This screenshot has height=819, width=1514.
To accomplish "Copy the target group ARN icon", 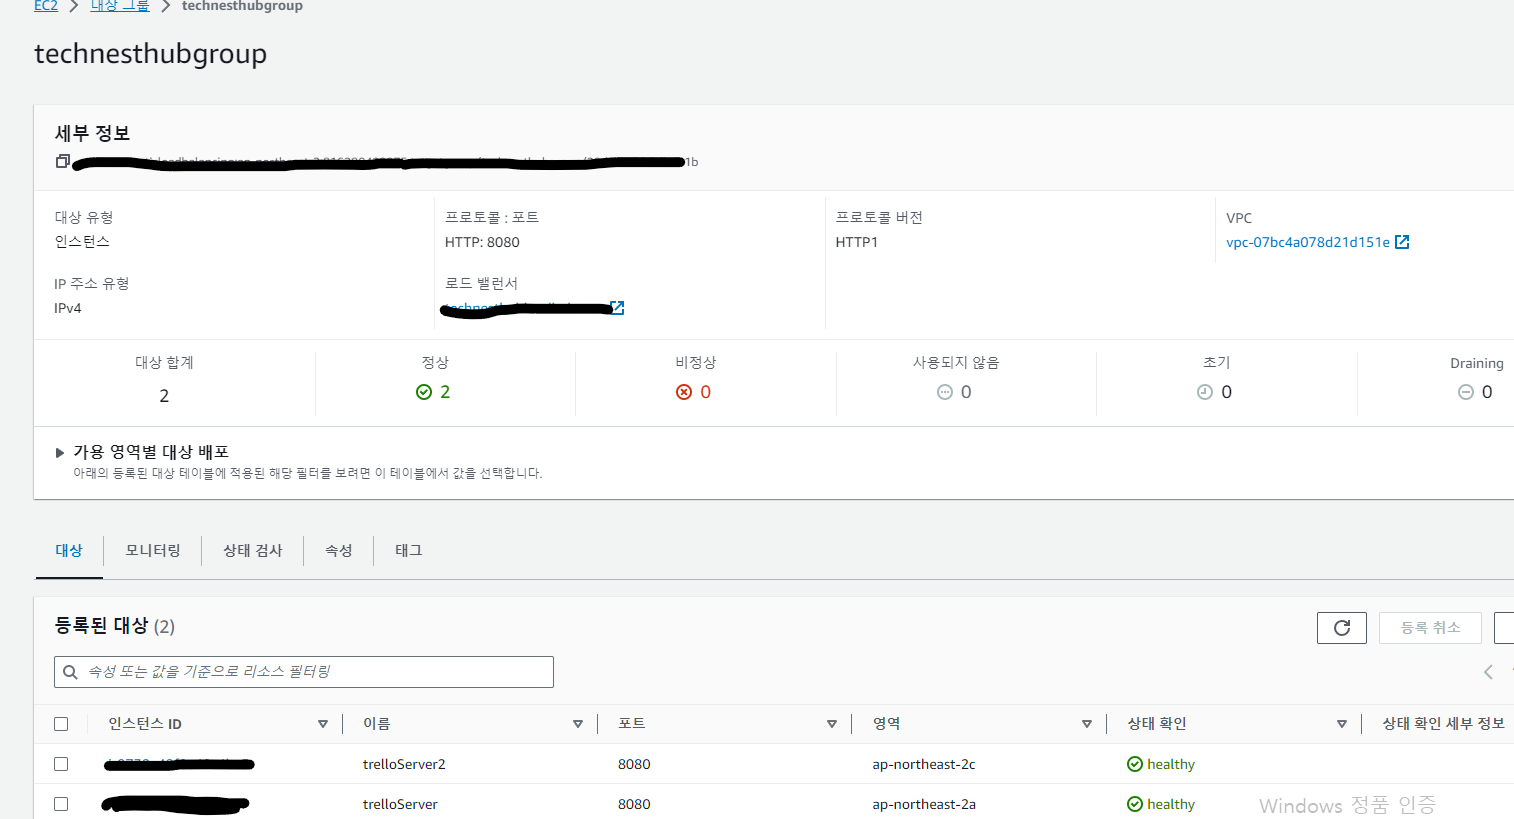I will 62,161.
